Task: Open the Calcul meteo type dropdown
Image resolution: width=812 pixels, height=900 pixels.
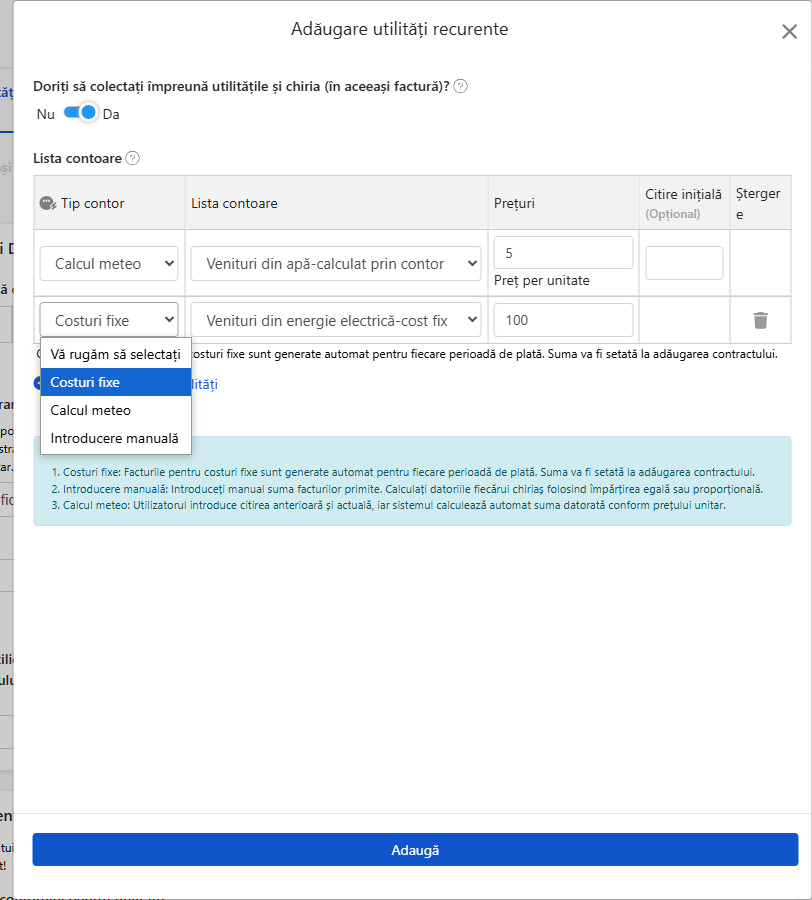Action: [109, 263]
